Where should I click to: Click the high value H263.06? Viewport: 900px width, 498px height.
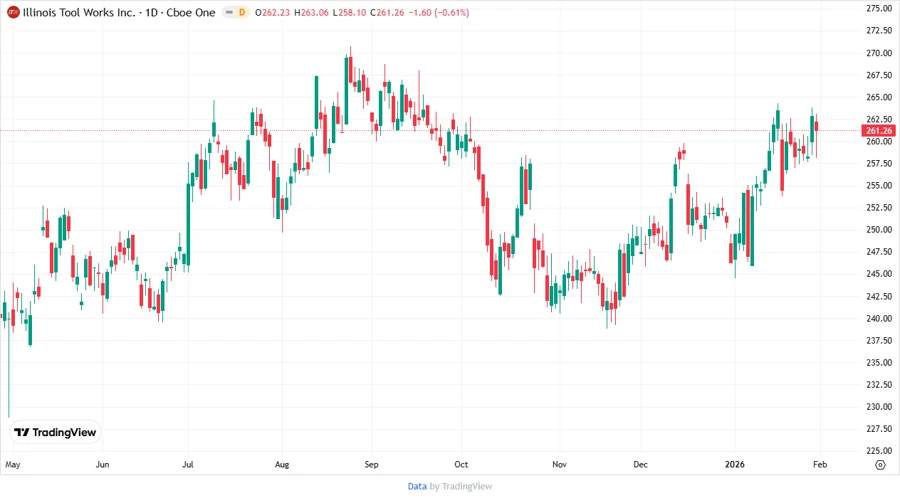(x=311, y=12)
